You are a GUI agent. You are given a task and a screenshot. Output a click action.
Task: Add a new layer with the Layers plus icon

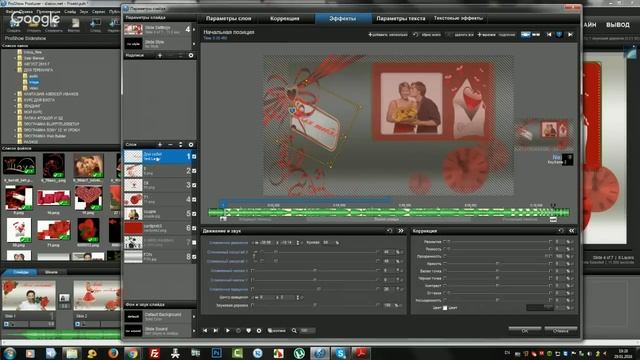[160, 144]
